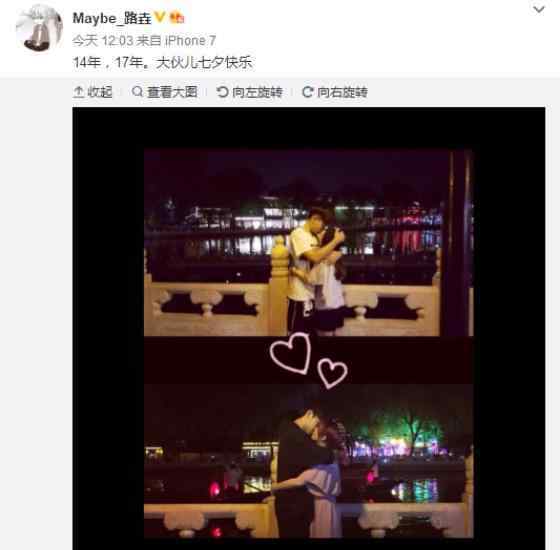This screenshot has width=560, height=550.
Task: Click the Maybe_路垚 username link
Action: (112, 18)
